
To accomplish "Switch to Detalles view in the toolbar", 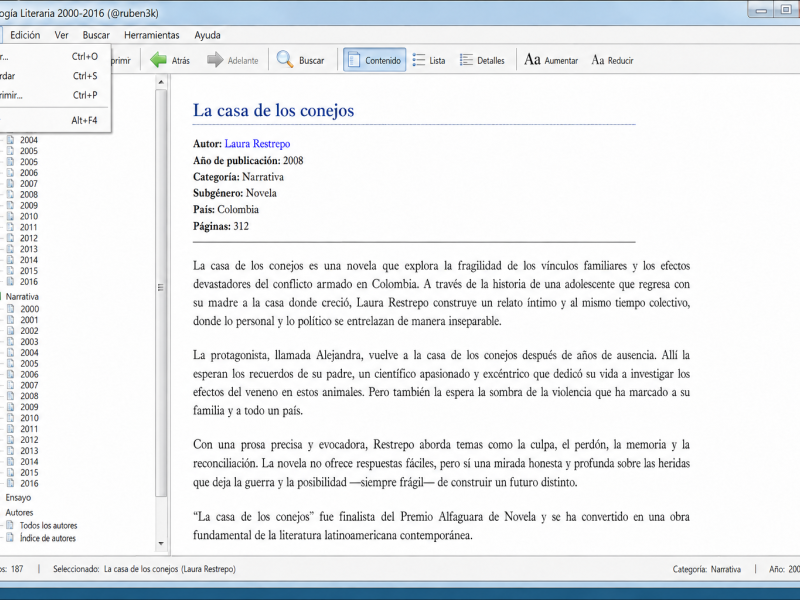I will (x=482, y=60).
